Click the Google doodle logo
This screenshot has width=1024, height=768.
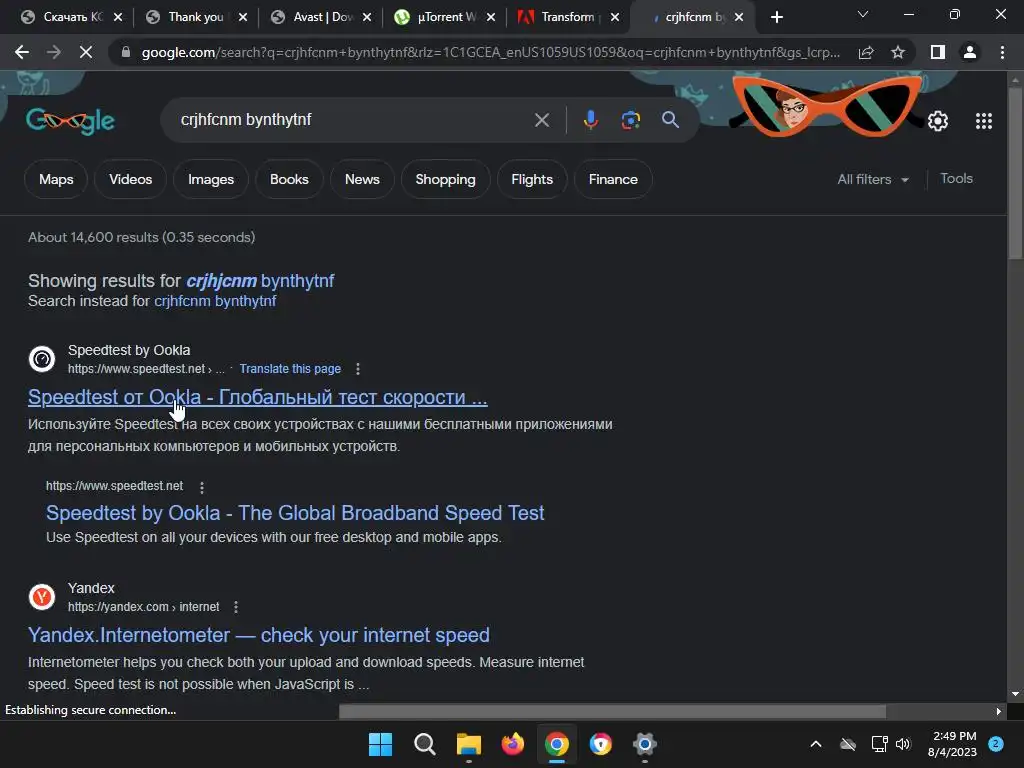[71, 121]
